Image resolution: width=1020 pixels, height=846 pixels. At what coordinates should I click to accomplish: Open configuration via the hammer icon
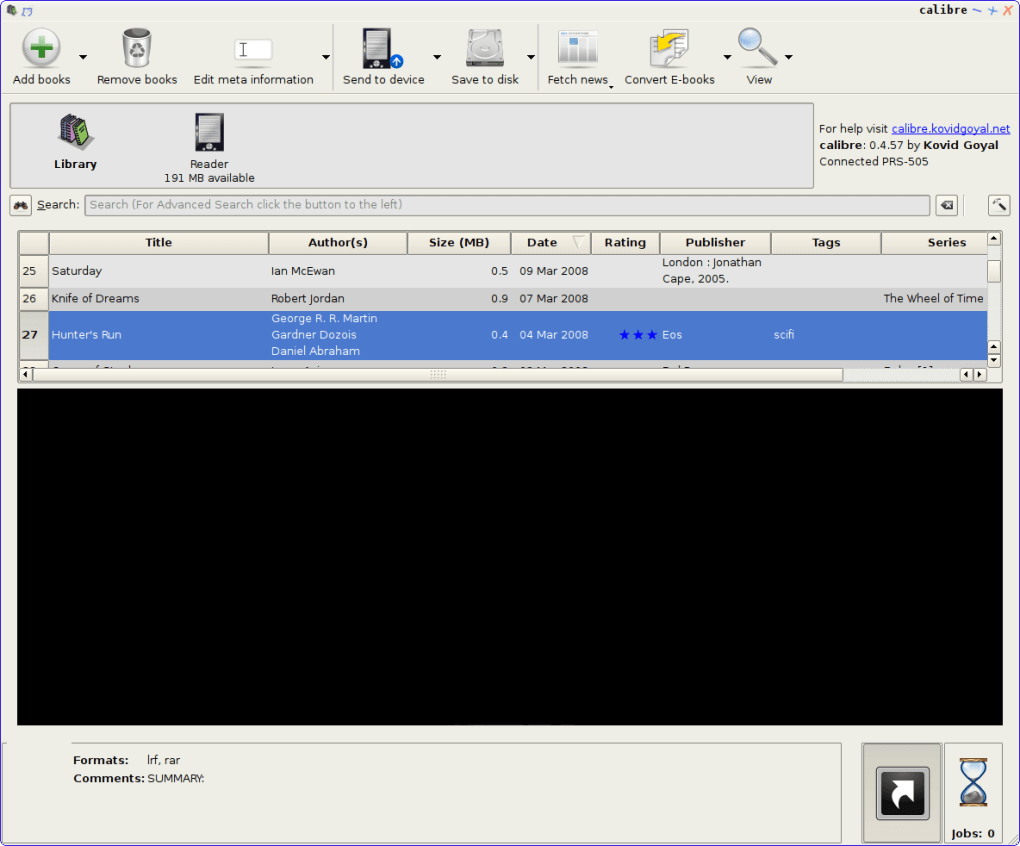pyautogui.click(x=998, y=204)
